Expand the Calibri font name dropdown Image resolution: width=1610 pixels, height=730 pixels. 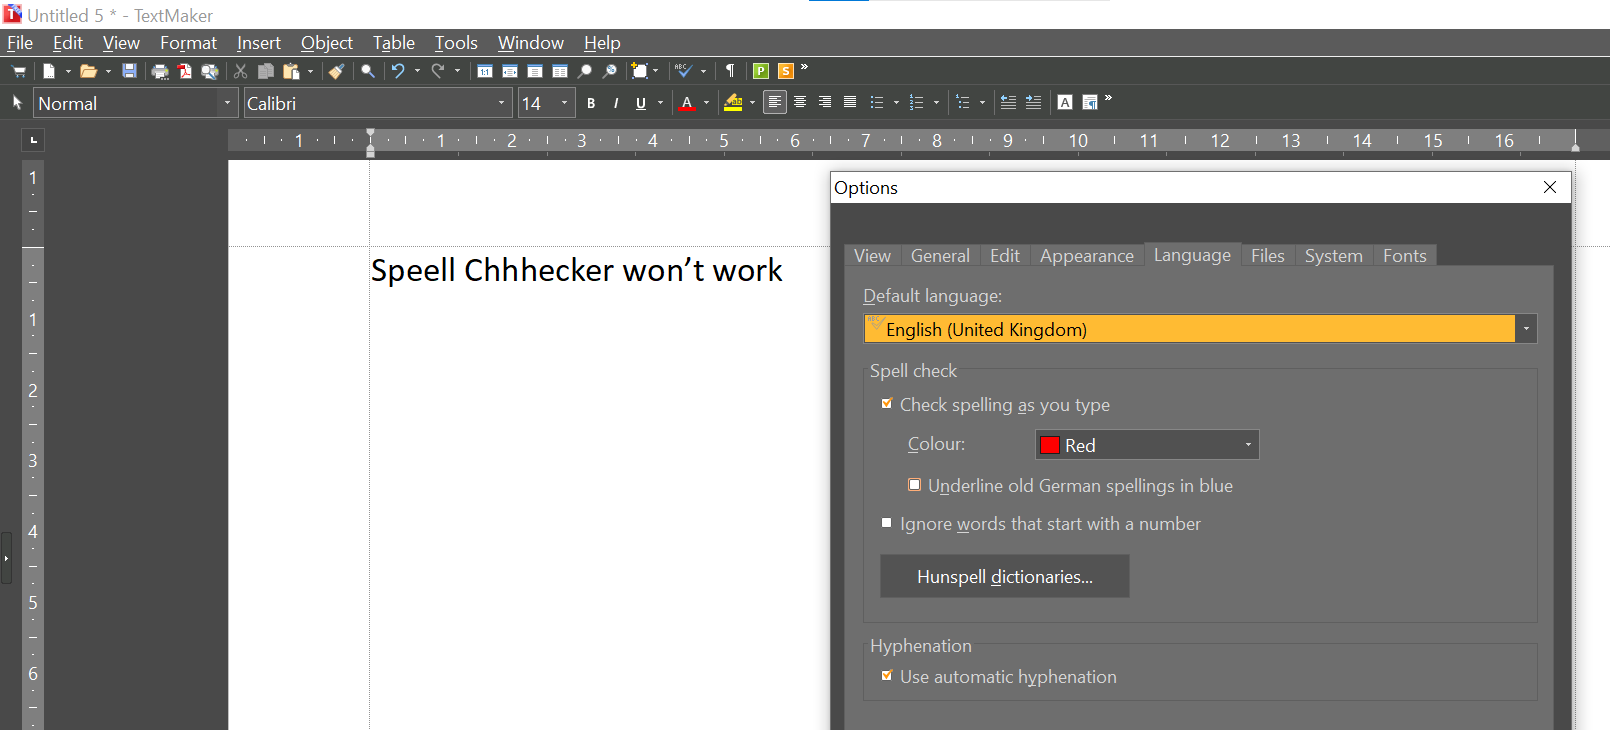point(501,103)
